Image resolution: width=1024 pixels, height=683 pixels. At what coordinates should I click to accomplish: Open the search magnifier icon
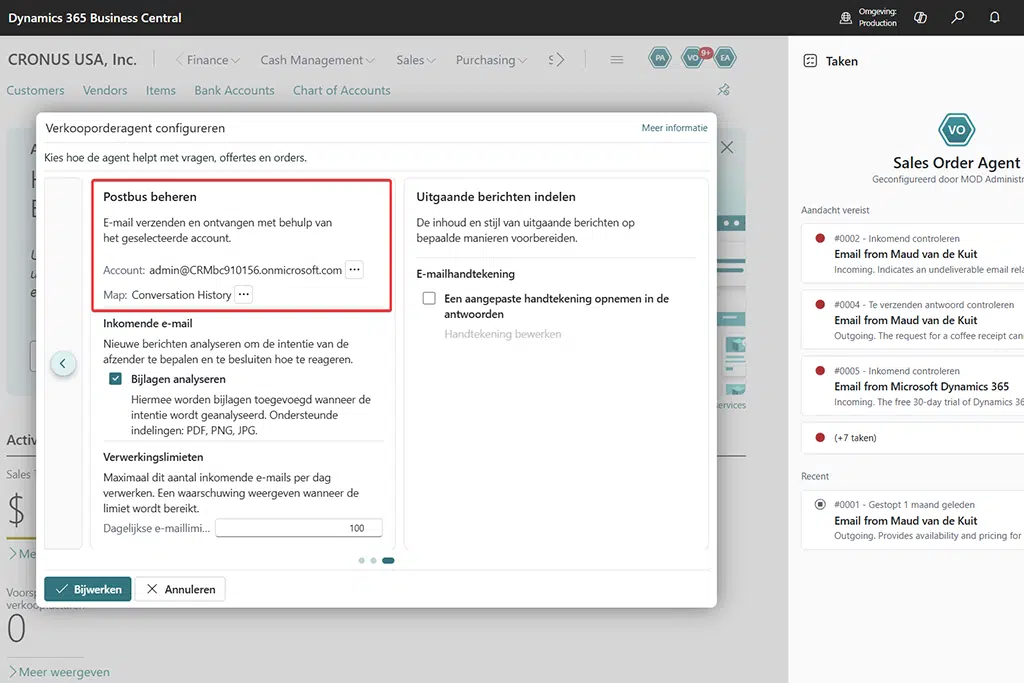tap(957, 18)
